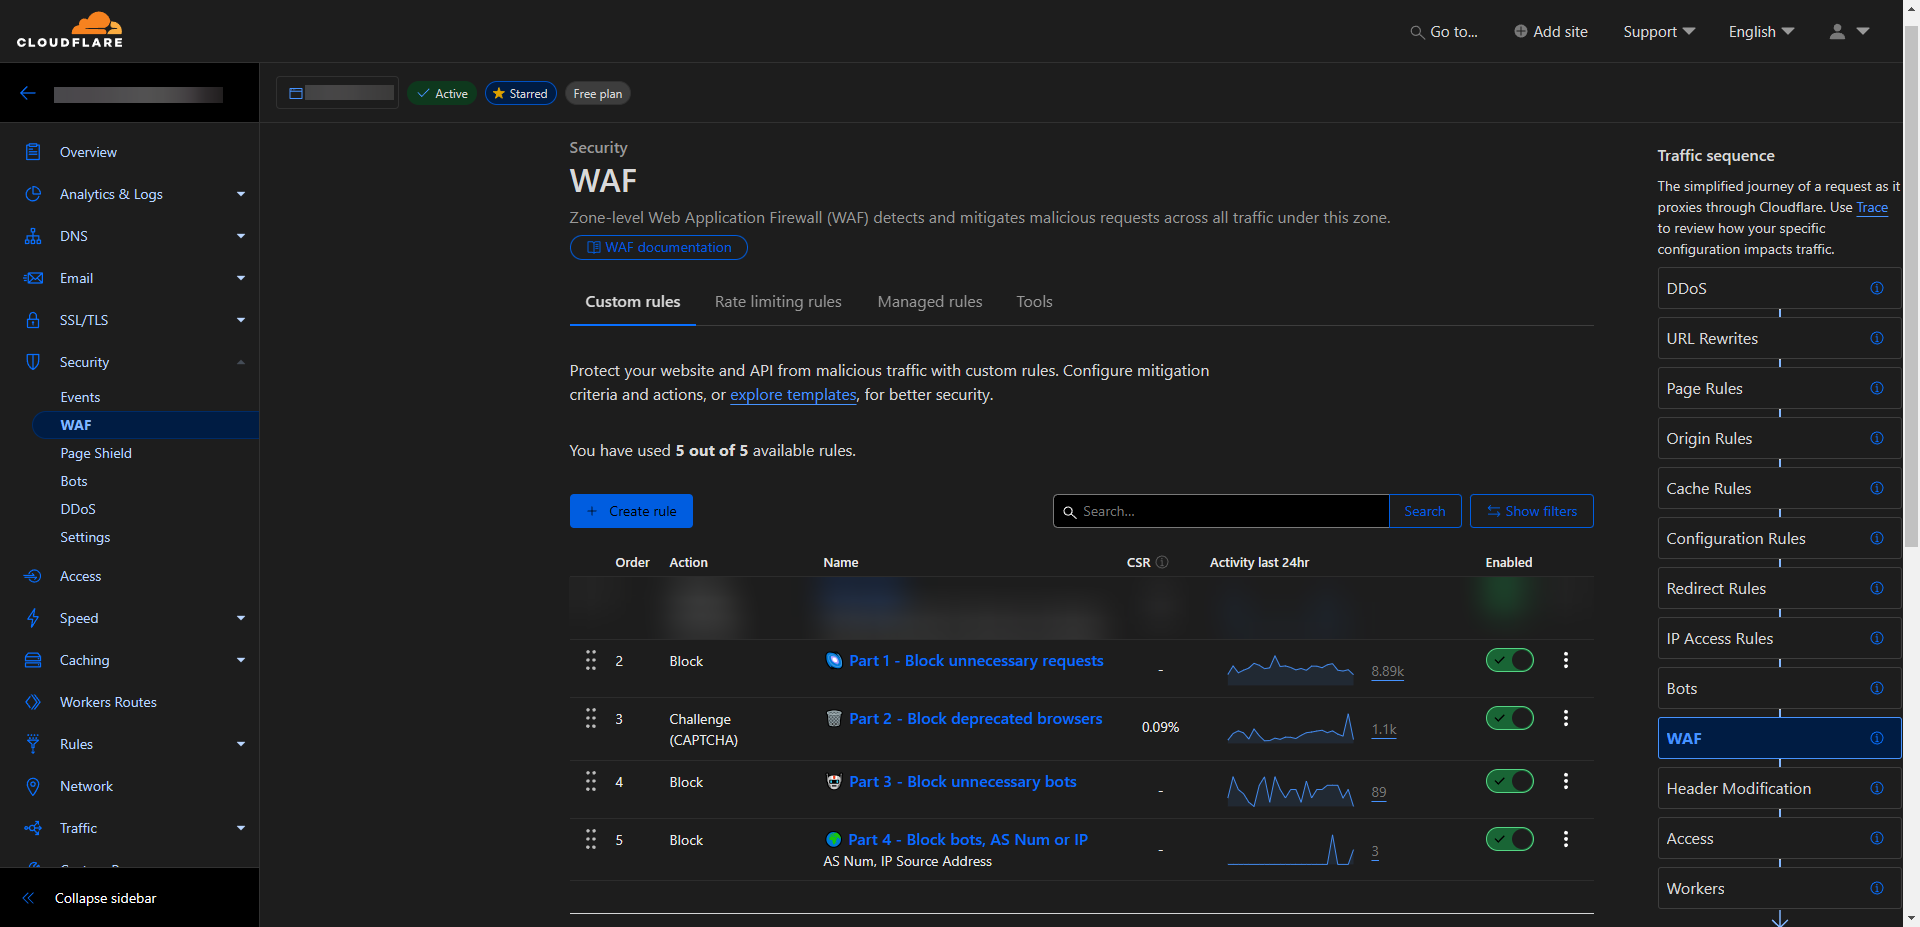
Task: Click the CSR column info icon
Action: [1162, 562]
